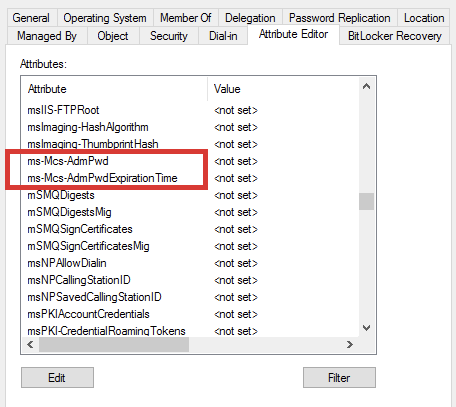
Task: Click the horizontal scrollbar right arrow
Action: 350,344
